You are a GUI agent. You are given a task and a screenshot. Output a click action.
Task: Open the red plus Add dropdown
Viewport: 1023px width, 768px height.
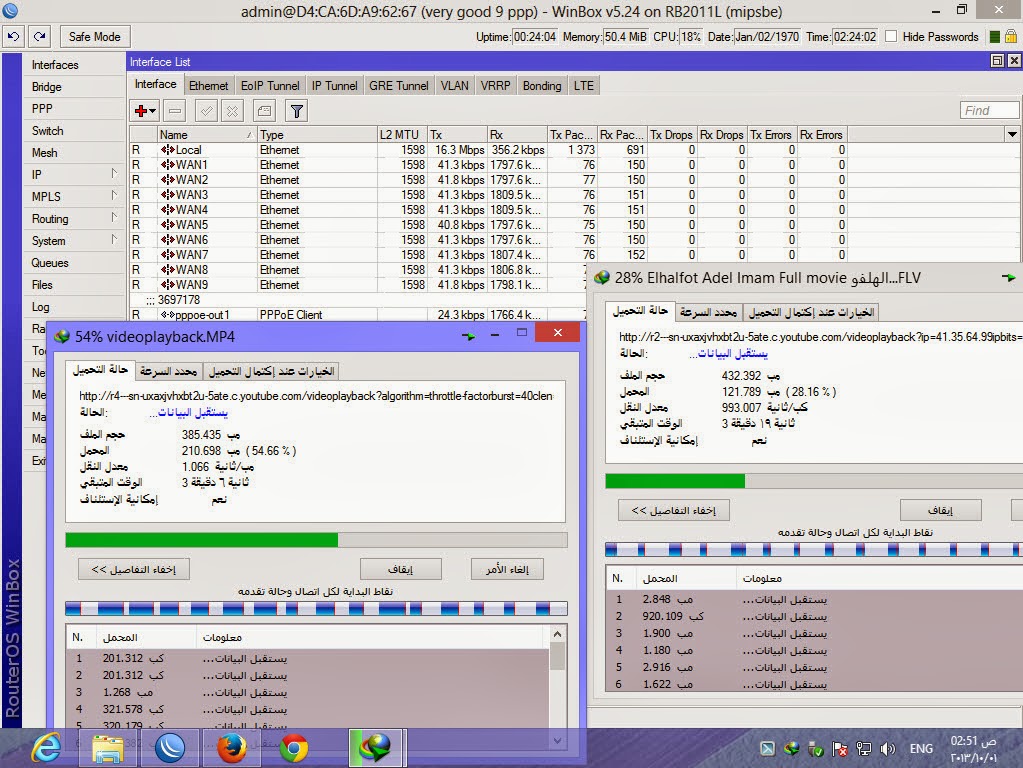[145, 111]
